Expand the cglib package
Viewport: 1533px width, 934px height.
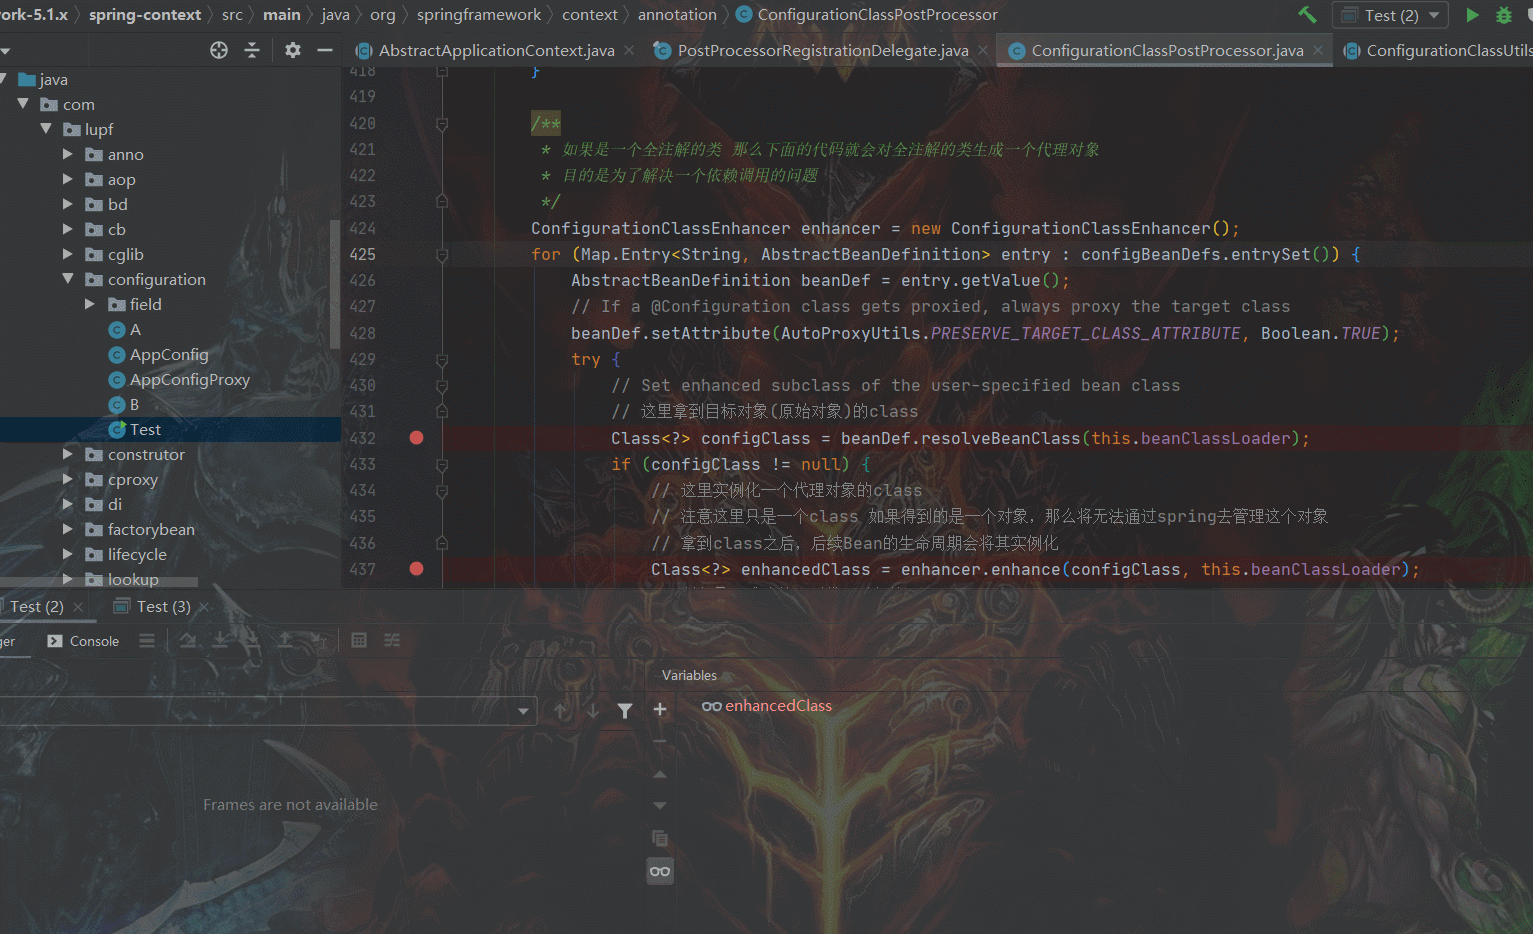[68, 254]
